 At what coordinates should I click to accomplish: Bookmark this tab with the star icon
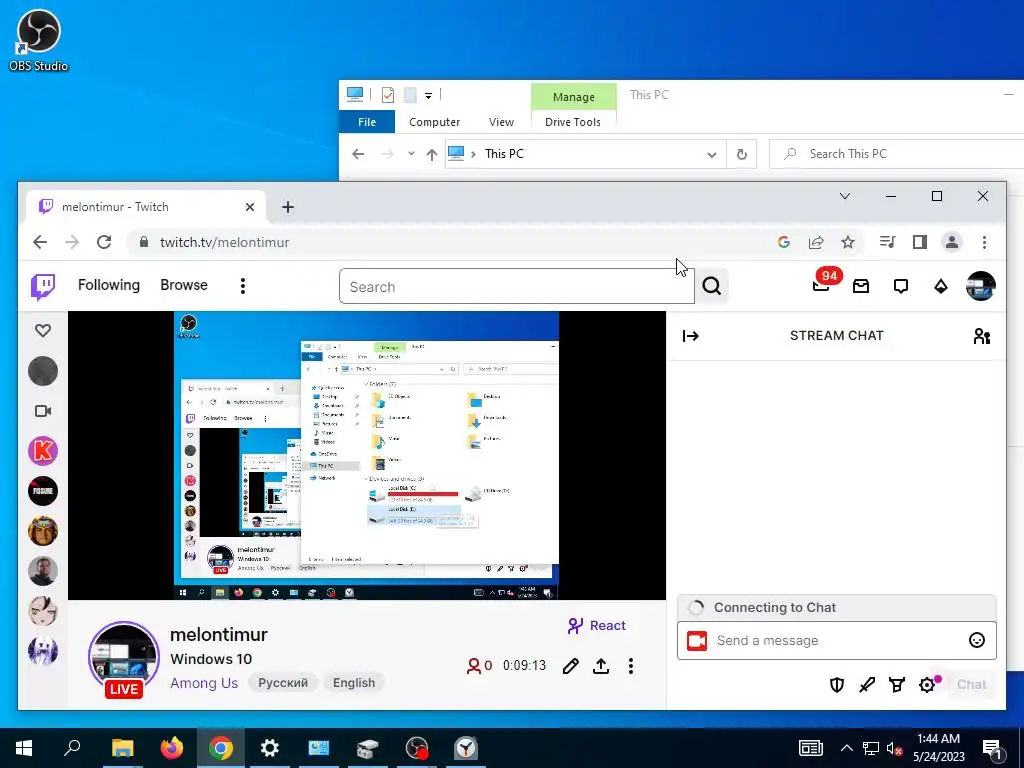(848, 242)
